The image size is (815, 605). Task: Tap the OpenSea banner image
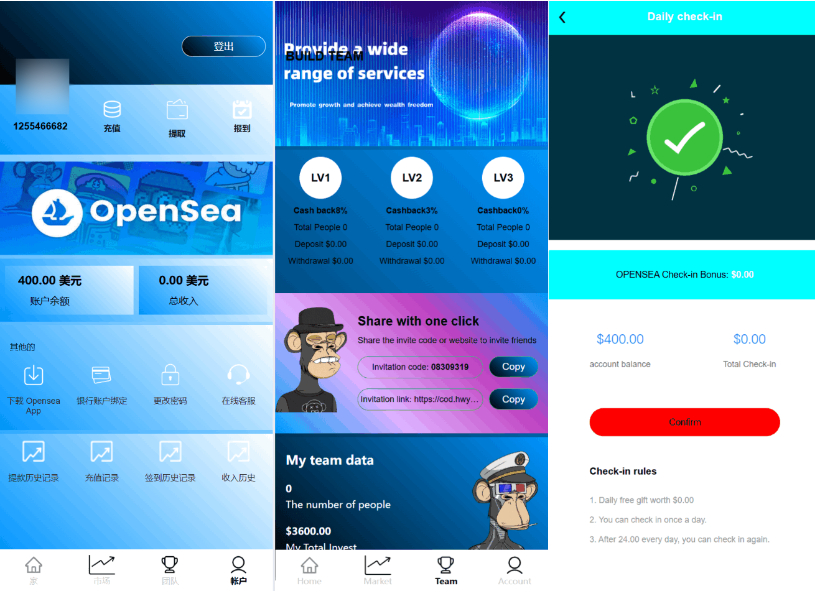coord(136,208)
